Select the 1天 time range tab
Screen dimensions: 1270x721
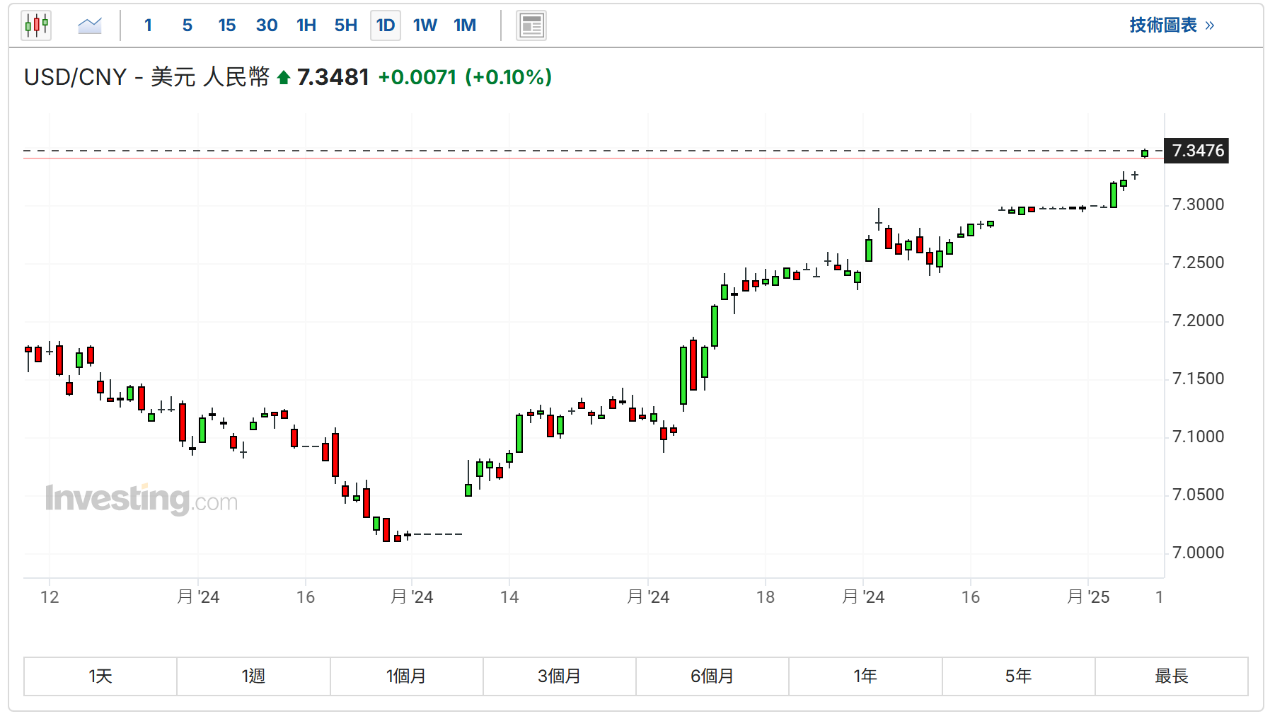[100, 676]
